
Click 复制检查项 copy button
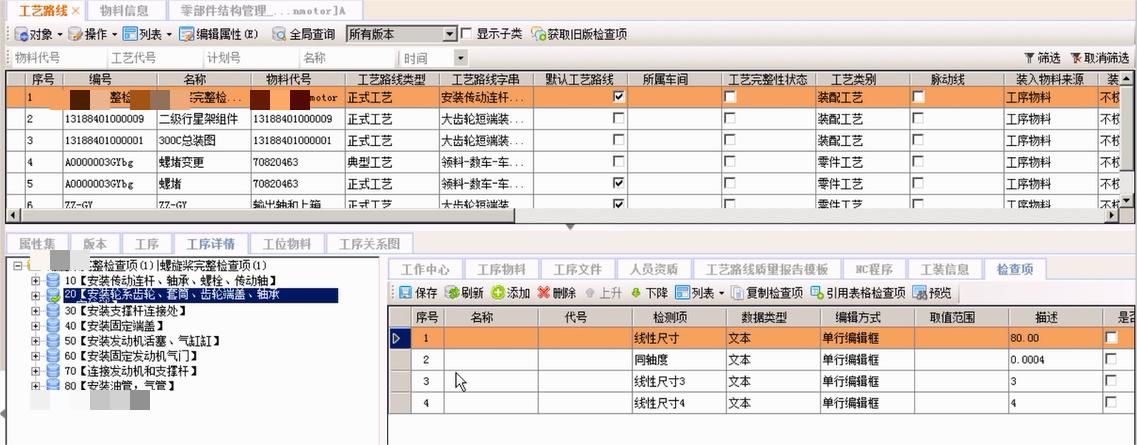point(767,293)
